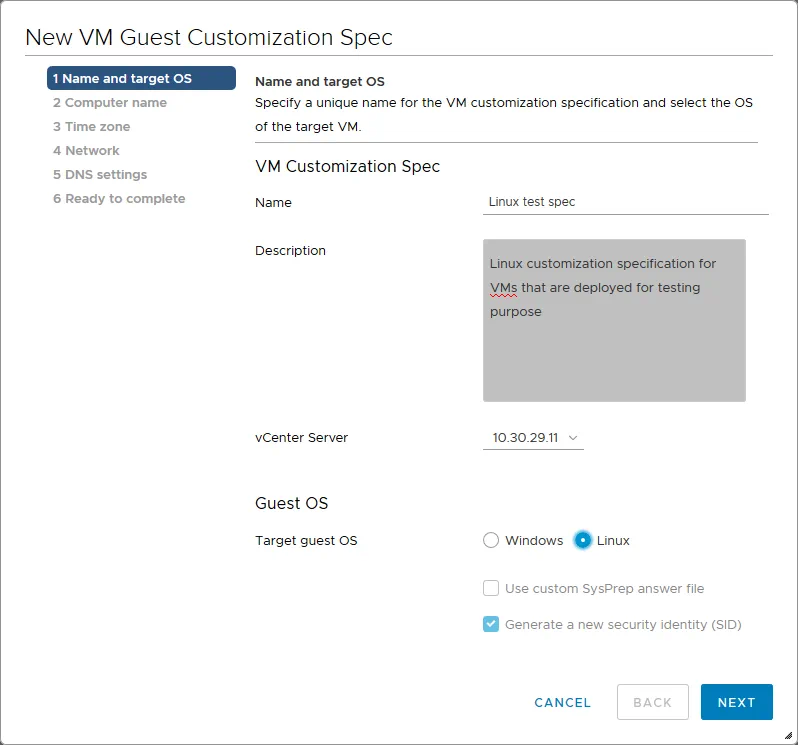The height and width of the screenshot is (745, 798).
Task: Click the dialog resize handle corner
Action: click(x=788, y=735)
